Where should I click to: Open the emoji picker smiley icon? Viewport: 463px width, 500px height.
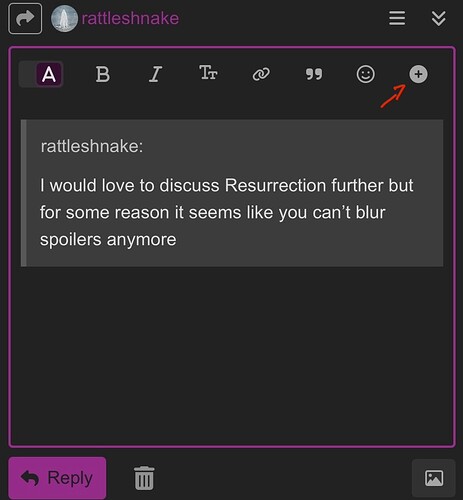pyautogui.click(x=366, y=74)
